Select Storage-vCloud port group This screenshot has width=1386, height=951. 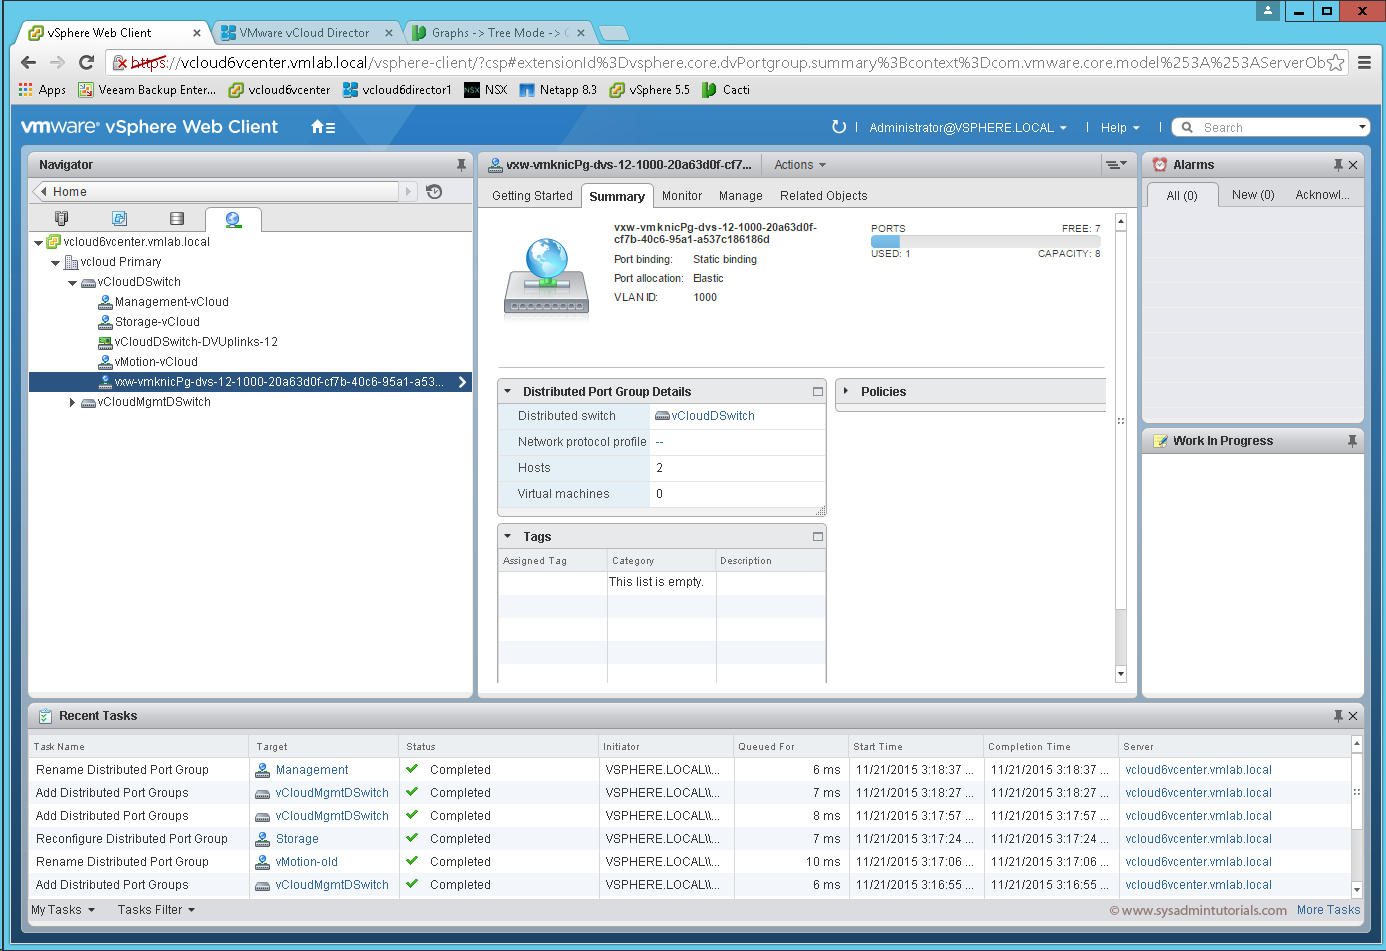point(157,322)
